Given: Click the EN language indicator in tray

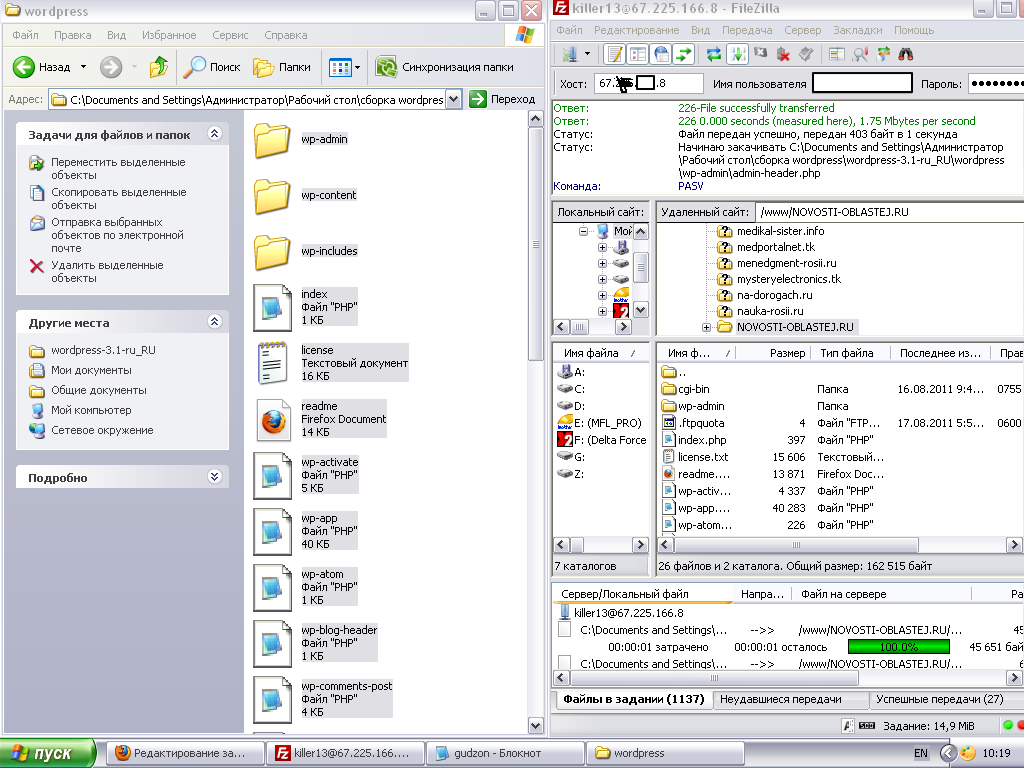Looking at the screenshot, I should 921,753.
